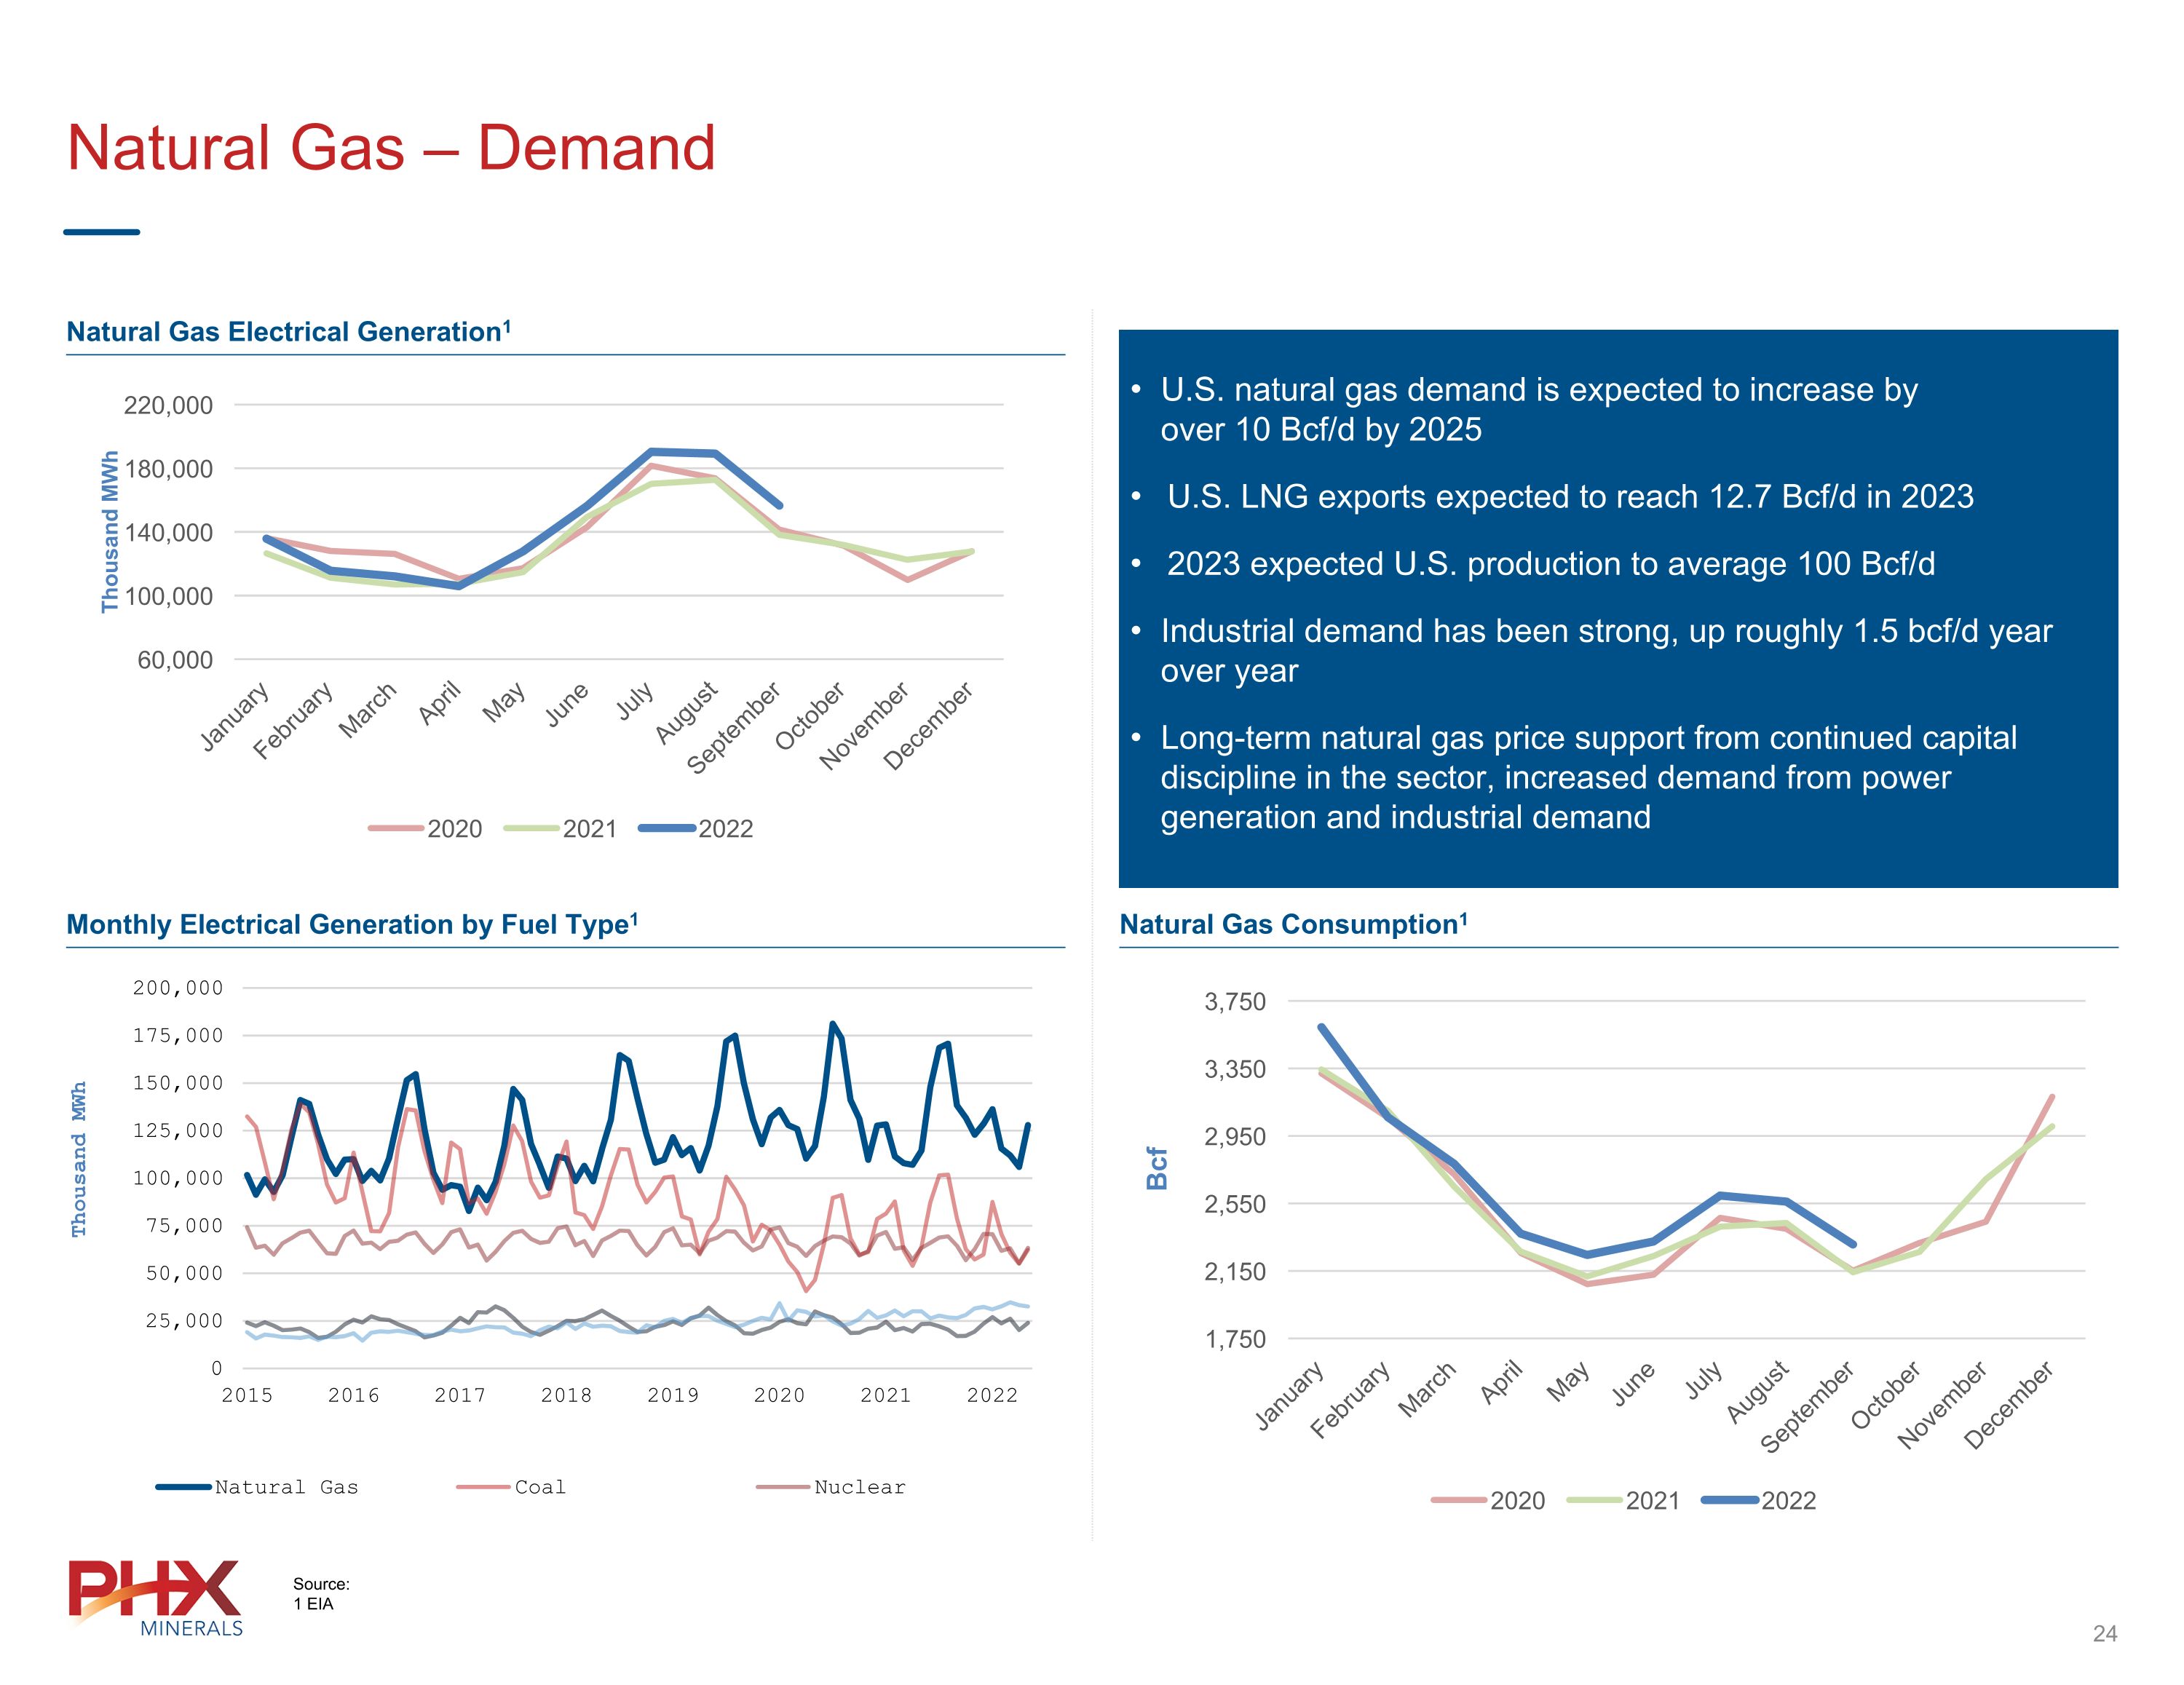This screenshot has height=1685, width=2184.
Task: Click the bullet about long-term natural gas price support
Action: (1573, 777)
